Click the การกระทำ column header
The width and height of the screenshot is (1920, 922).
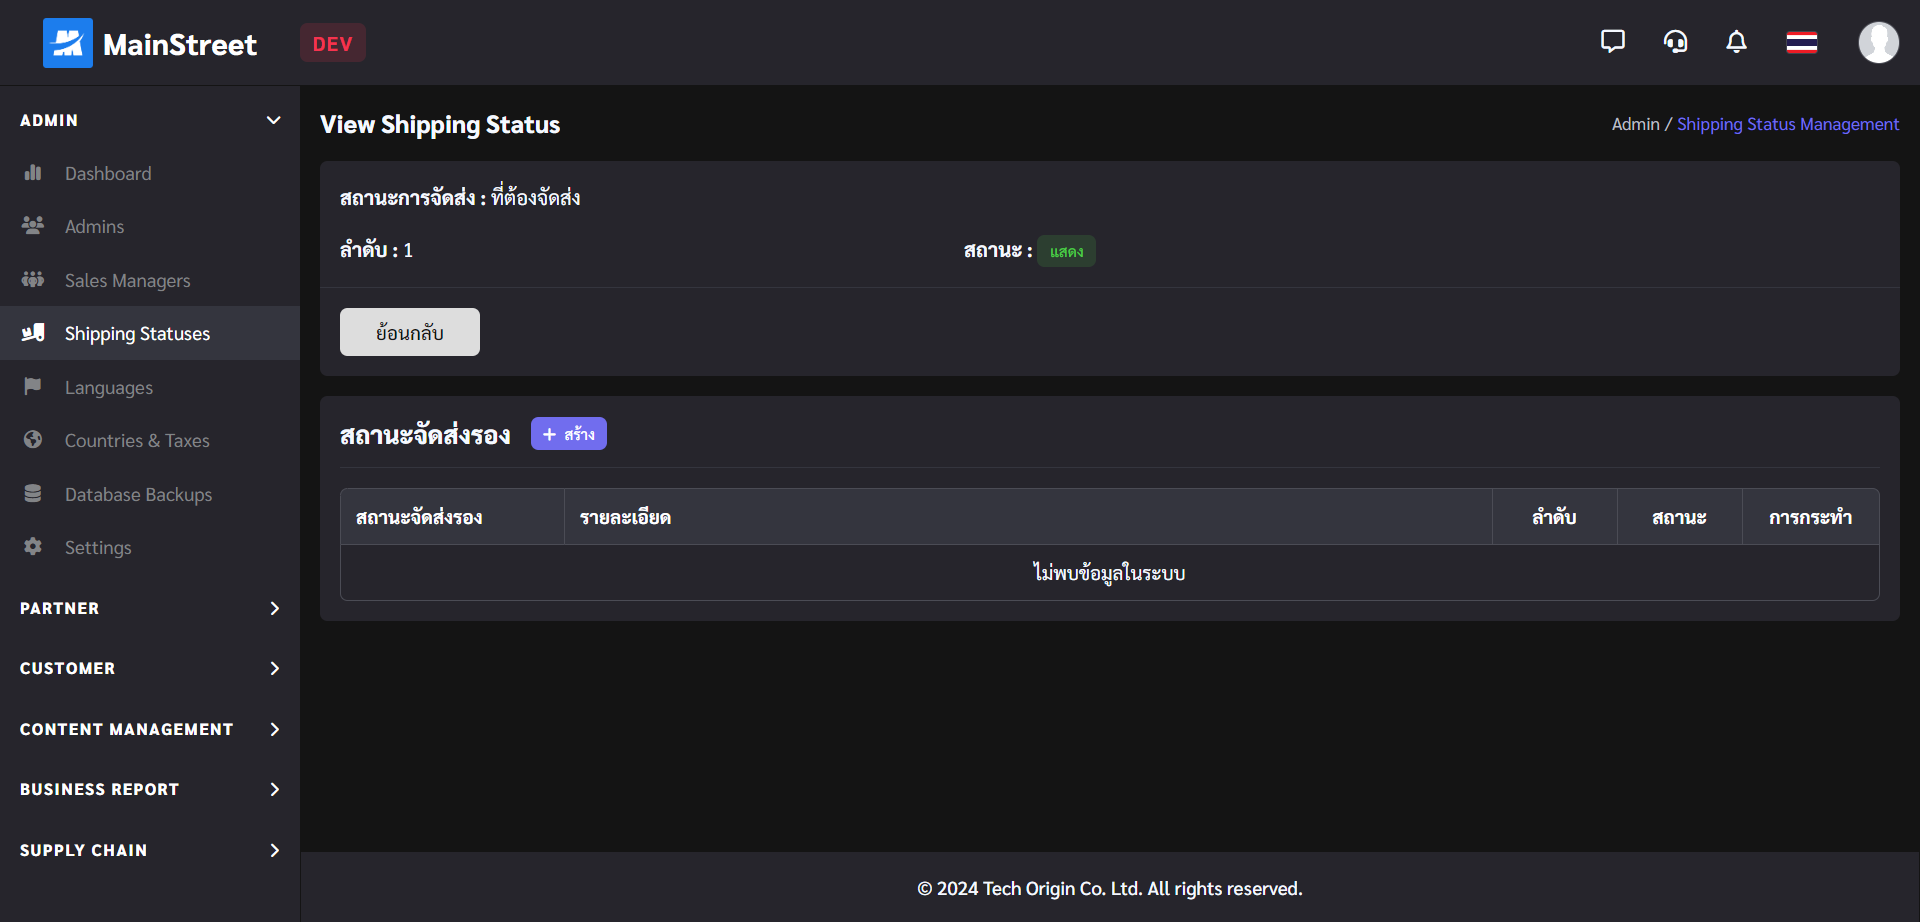coord(1810,517)
